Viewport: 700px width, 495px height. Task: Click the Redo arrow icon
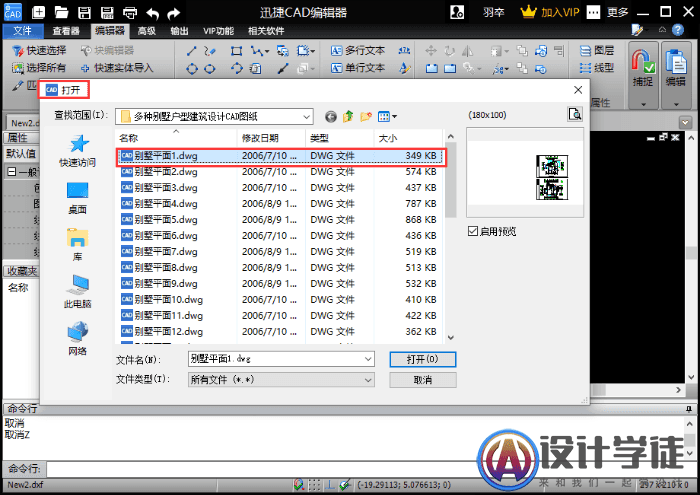(x=174, y=13)
